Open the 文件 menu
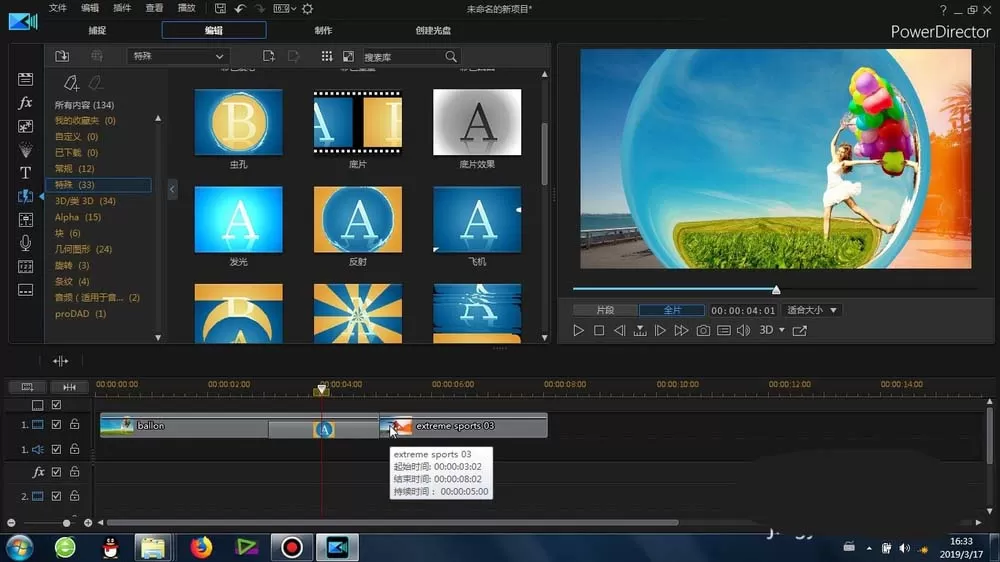Image resolution: width=1000 pixels, height=562 pixels. click(x=57, y=8)
